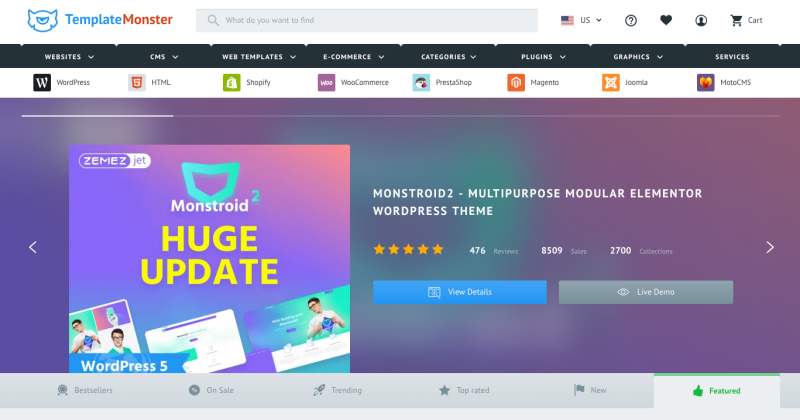The width and height of the screenshot is (800, 420).
Task: Open the Web Templates dropdown menu
Action: pyautogui.click(x=259, y=57)
